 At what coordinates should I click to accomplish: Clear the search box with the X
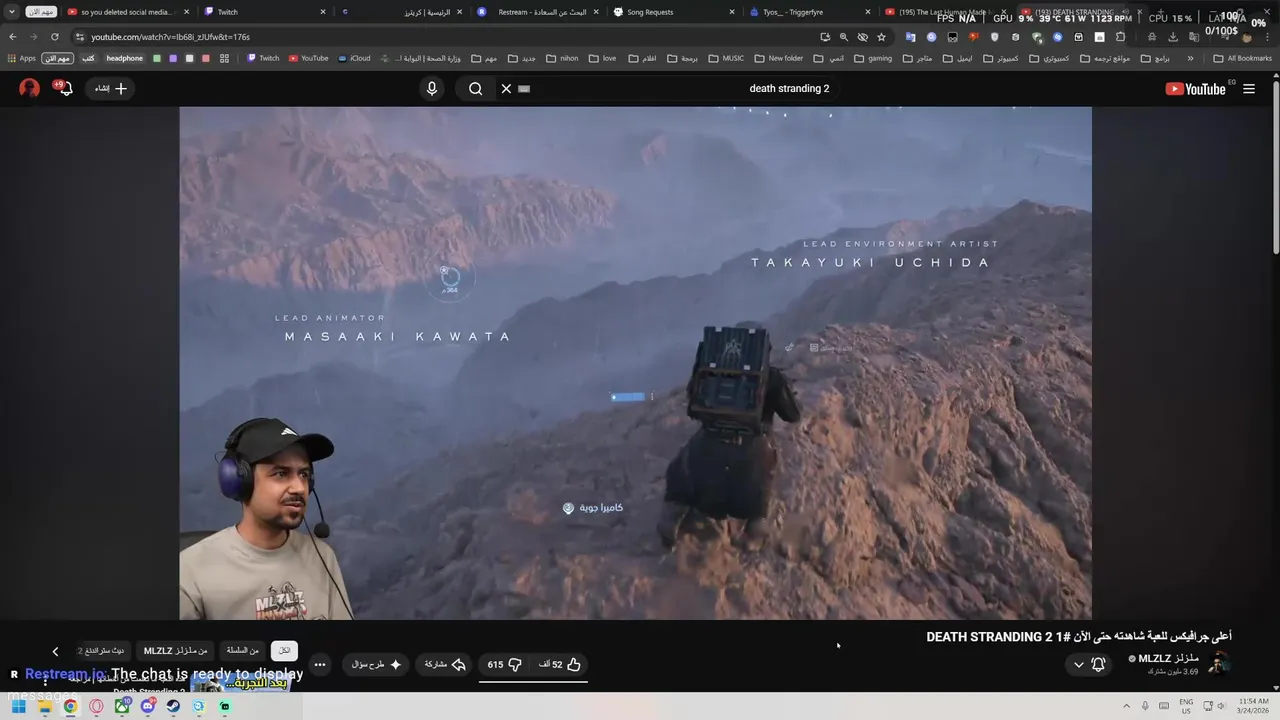point(506,88)
